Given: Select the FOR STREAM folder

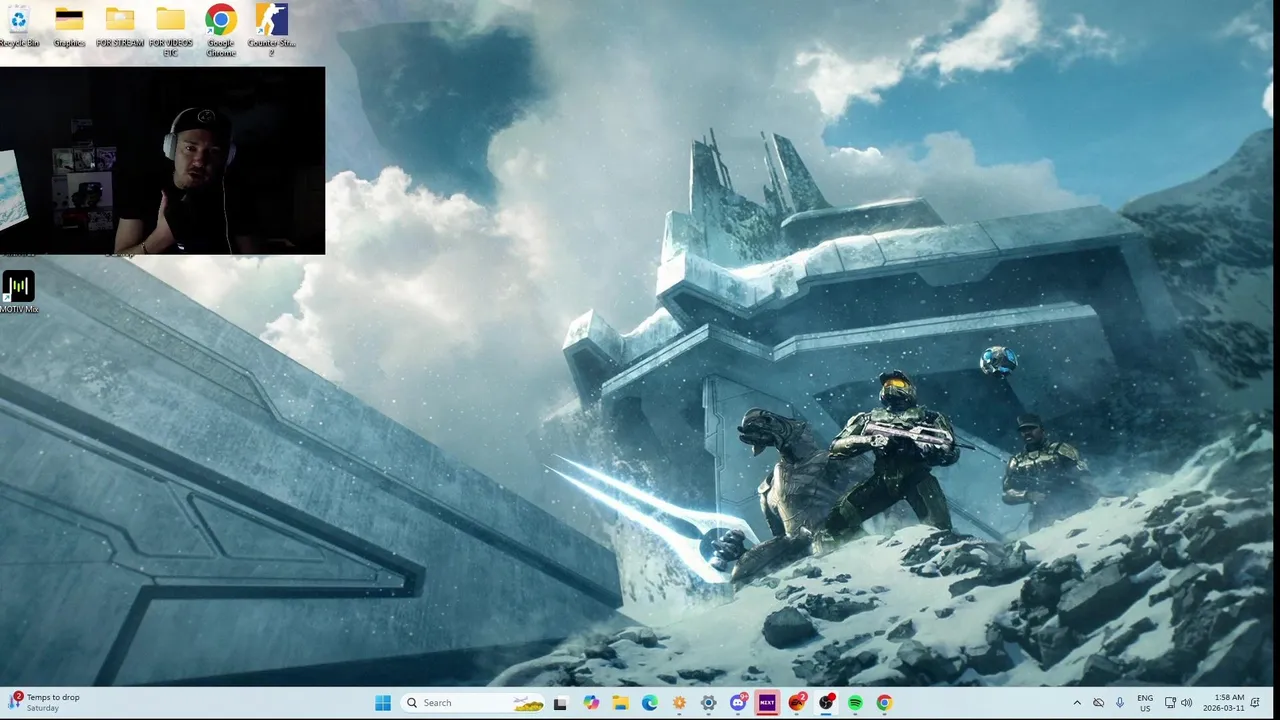Looking at the screenshot, I should point(120,27).
